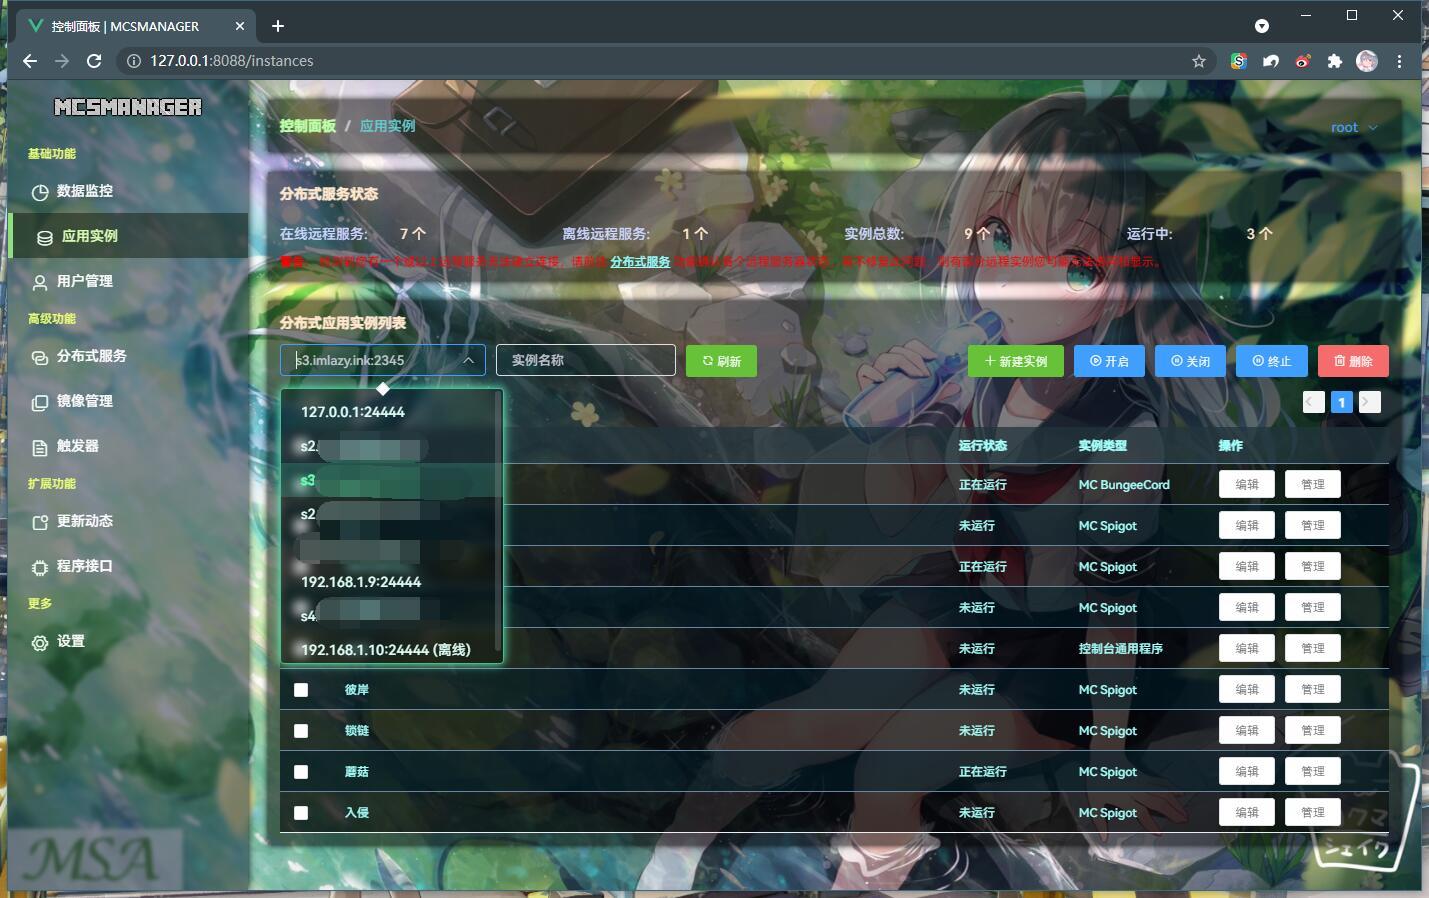Click the red 删除 button
This screenshot has height=898, width=1429.
1353,361
